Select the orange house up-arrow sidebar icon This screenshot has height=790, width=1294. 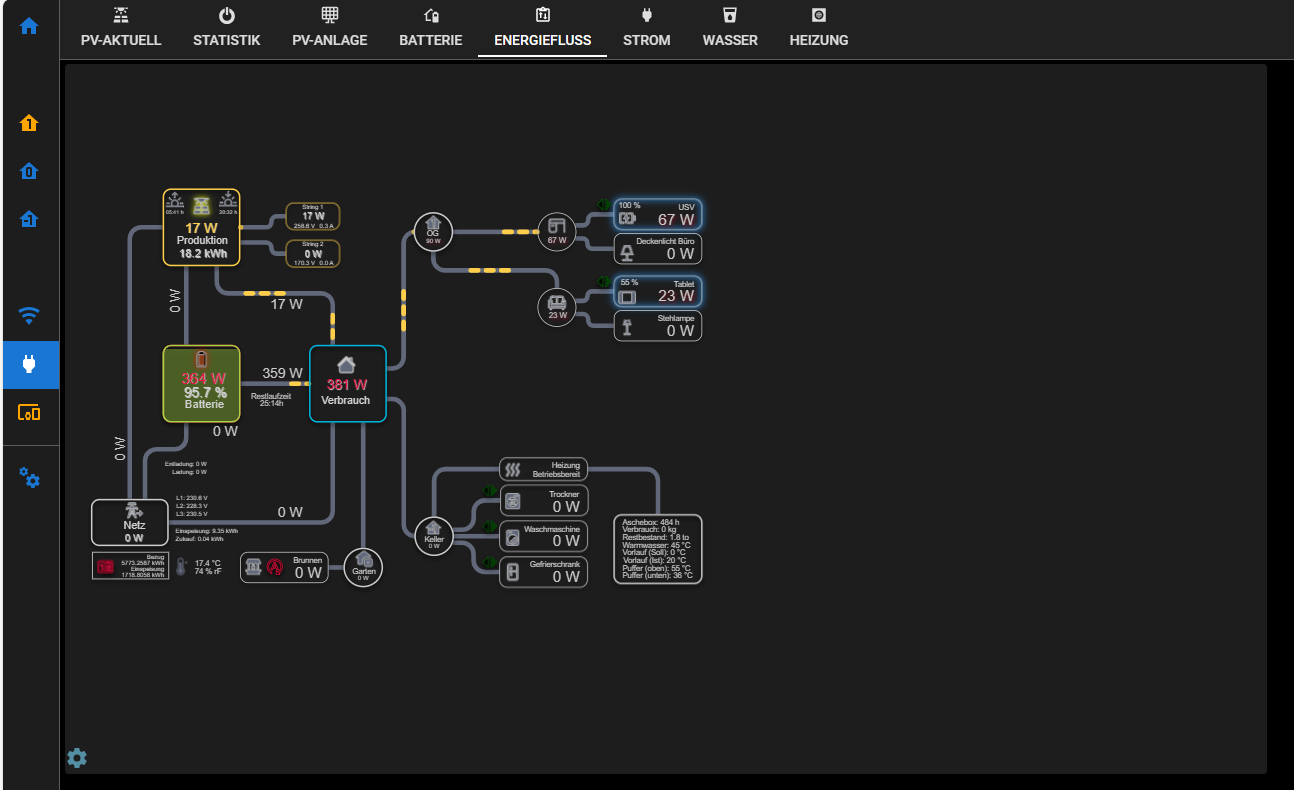pyautogui.click(x=29, y=123)
